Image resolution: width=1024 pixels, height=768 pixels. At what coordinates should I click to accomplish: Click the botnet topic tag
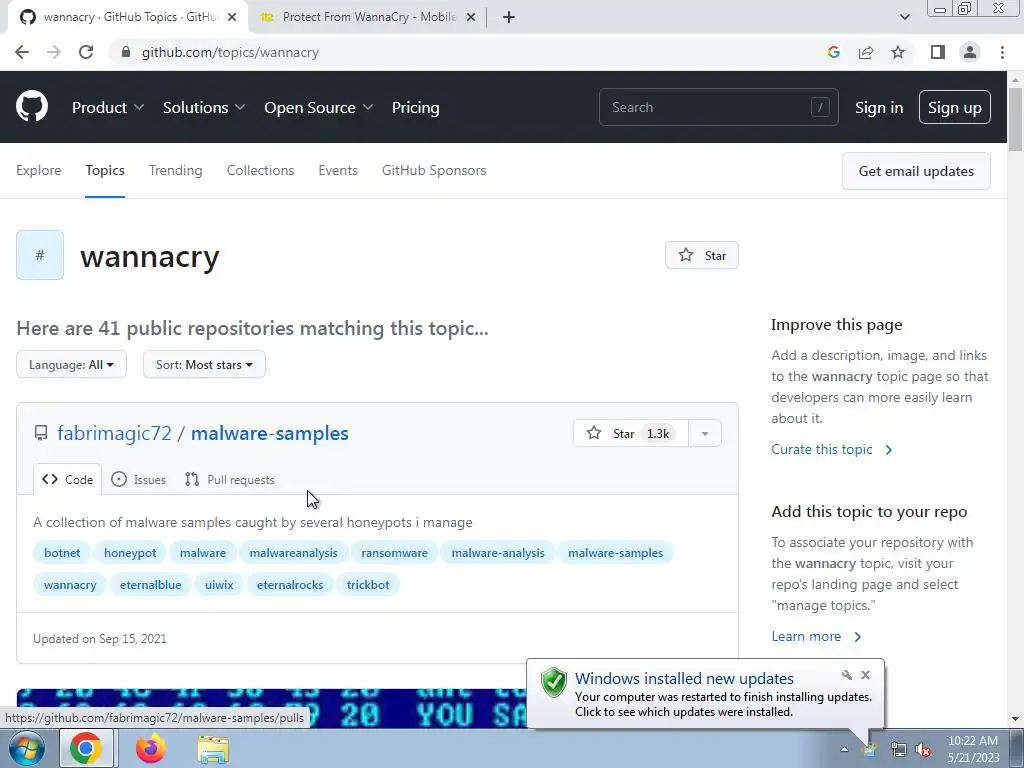coord(62,552)
